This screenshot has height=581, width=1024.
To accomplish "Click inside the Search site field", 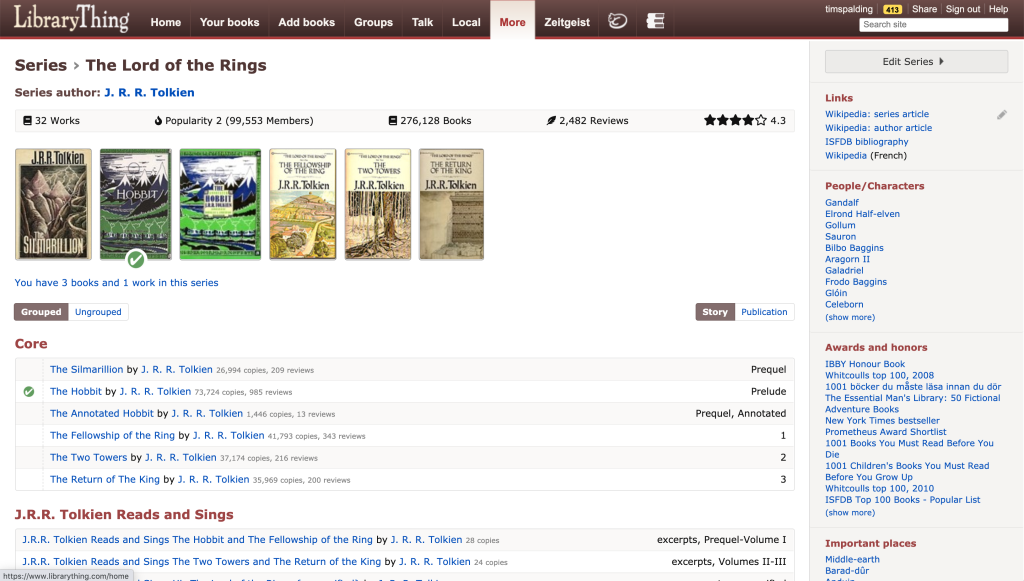I will point(933,25).
